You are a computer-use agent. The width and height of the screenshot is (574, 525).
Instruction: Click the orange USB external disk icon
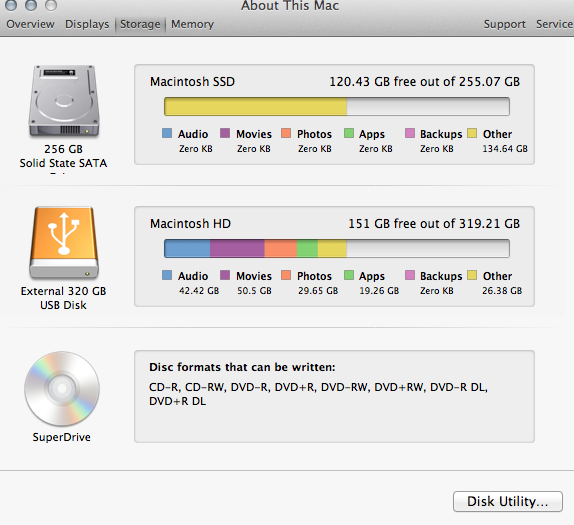pos(64,242)
